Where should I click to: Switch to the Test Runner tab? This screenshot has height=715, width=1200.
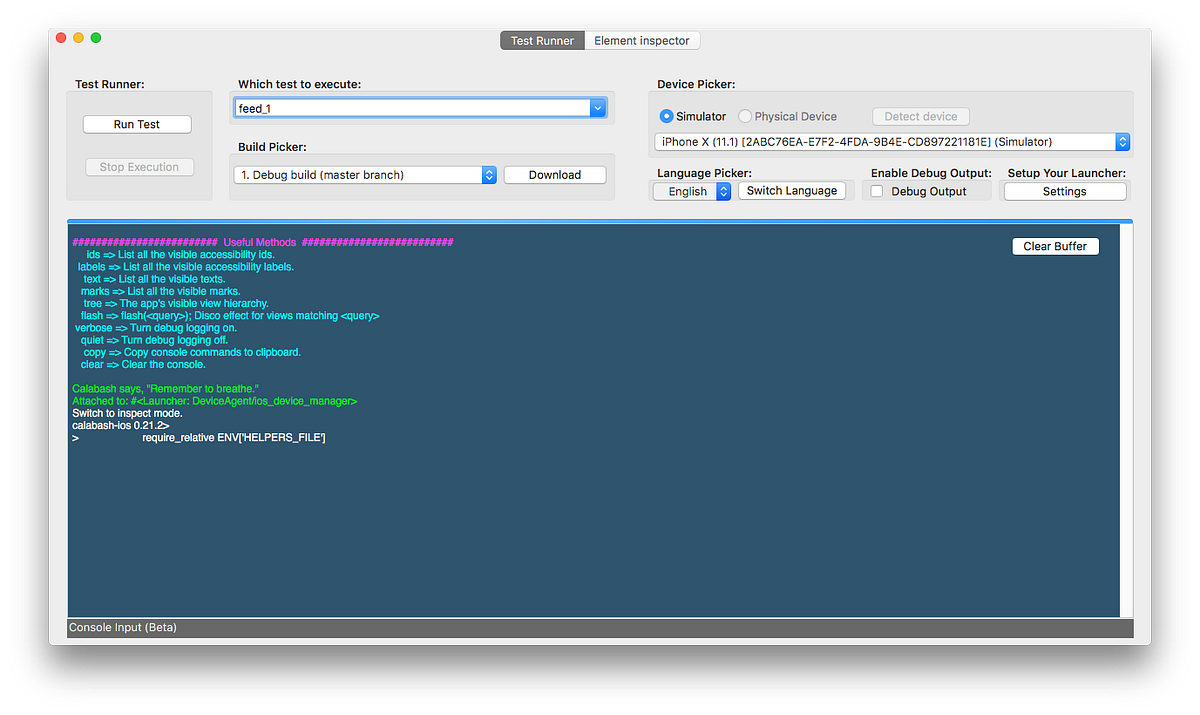pyautogui.click(x=542, y=40)
